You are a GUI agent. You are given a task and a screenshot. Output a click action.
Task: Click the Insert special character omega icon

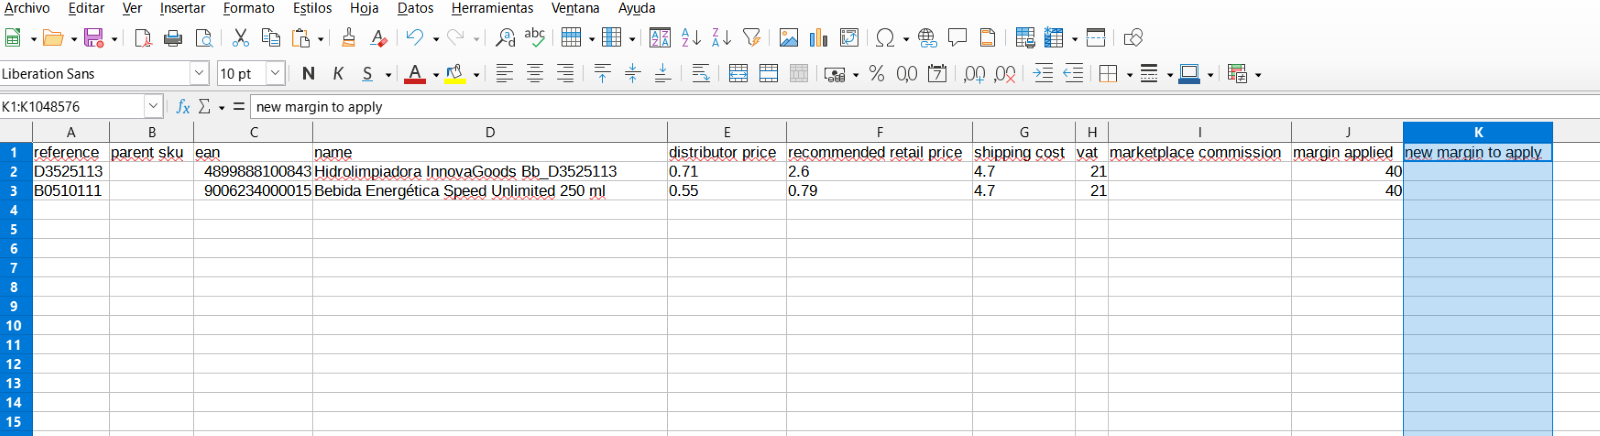tap(884, 38)
